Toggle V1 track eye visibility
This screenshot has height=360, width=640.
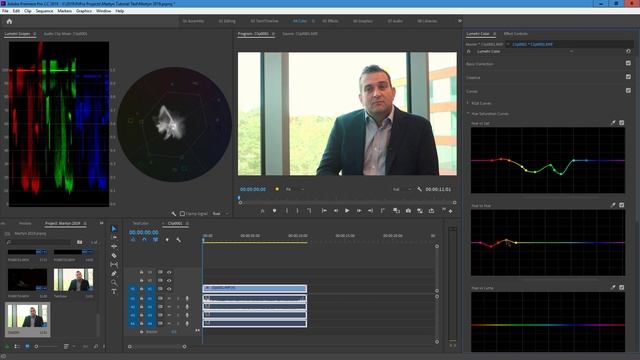169,289
